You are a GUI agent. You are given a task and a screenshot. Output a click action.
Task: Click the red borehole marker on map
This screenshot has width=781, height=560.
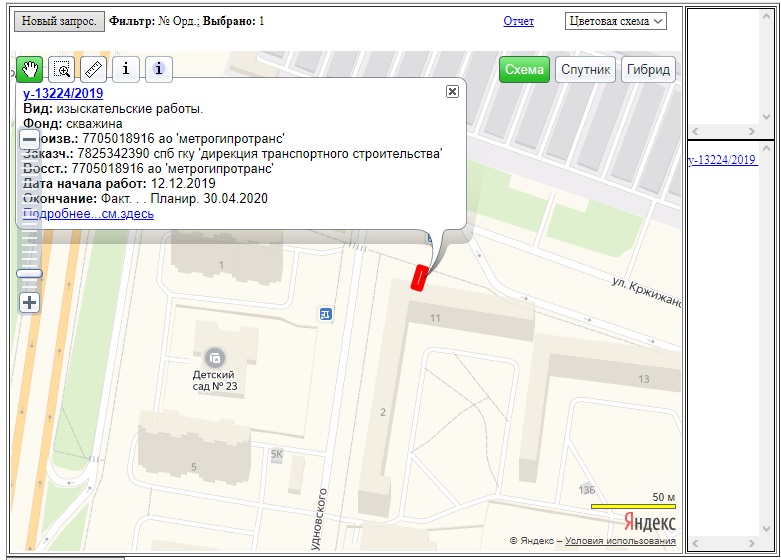[x=420, y=277]
